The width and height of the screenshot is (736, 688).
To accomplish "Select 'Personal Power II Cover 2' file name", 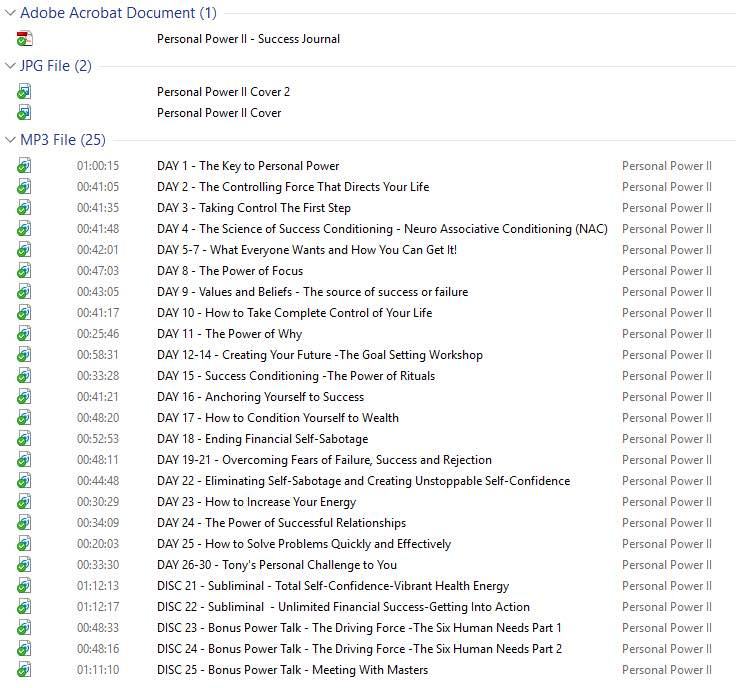I will [x=223, y=92].
